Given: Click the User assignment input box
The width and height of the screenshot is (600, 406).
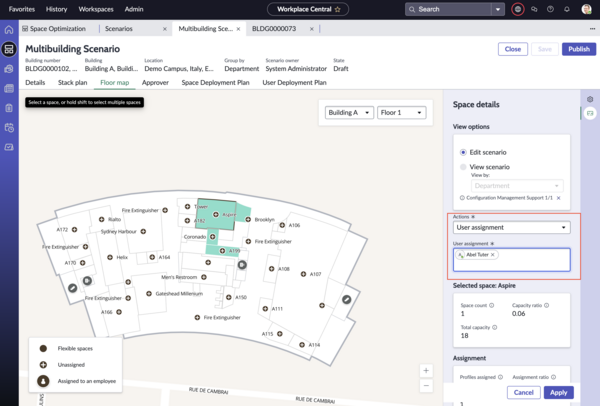Looking at the screenshot, I should point(512,260).
